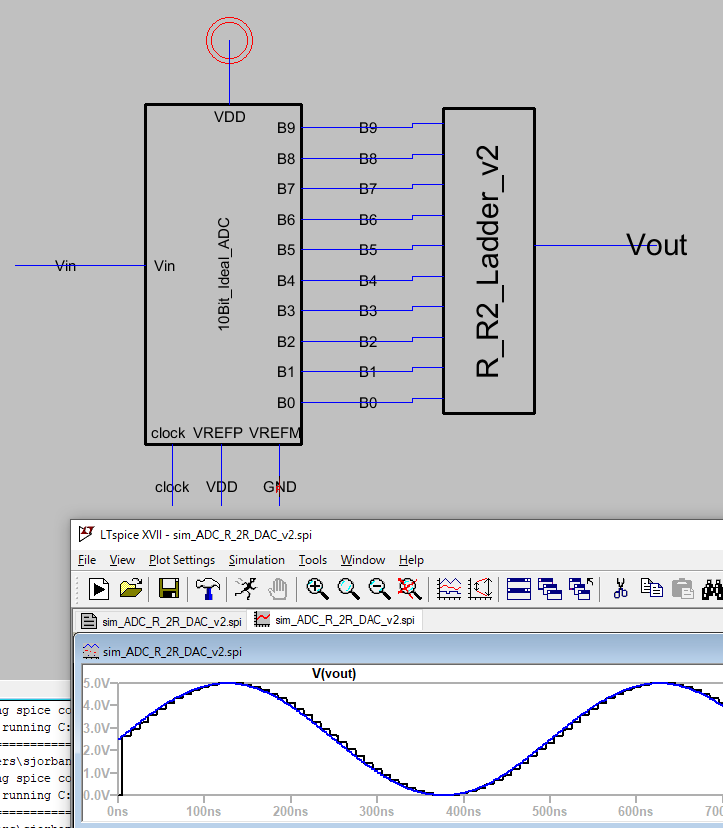Halt the simulation with the hand icon
The image size is (723, 828).
(x=279, y=588)
